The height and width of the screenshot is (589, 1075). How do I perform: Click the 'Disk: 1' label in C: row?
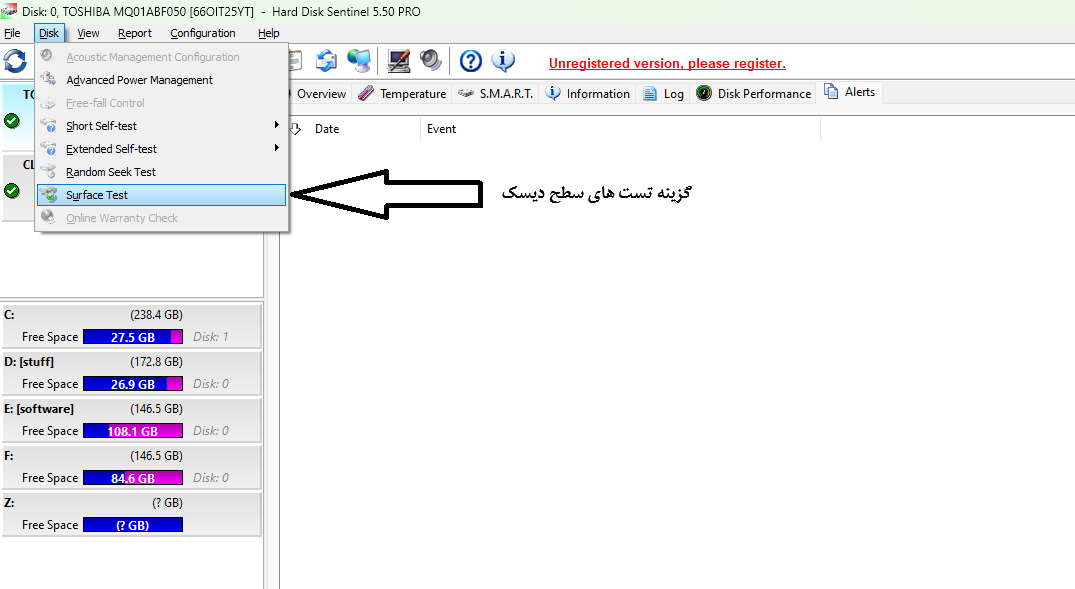210,337
